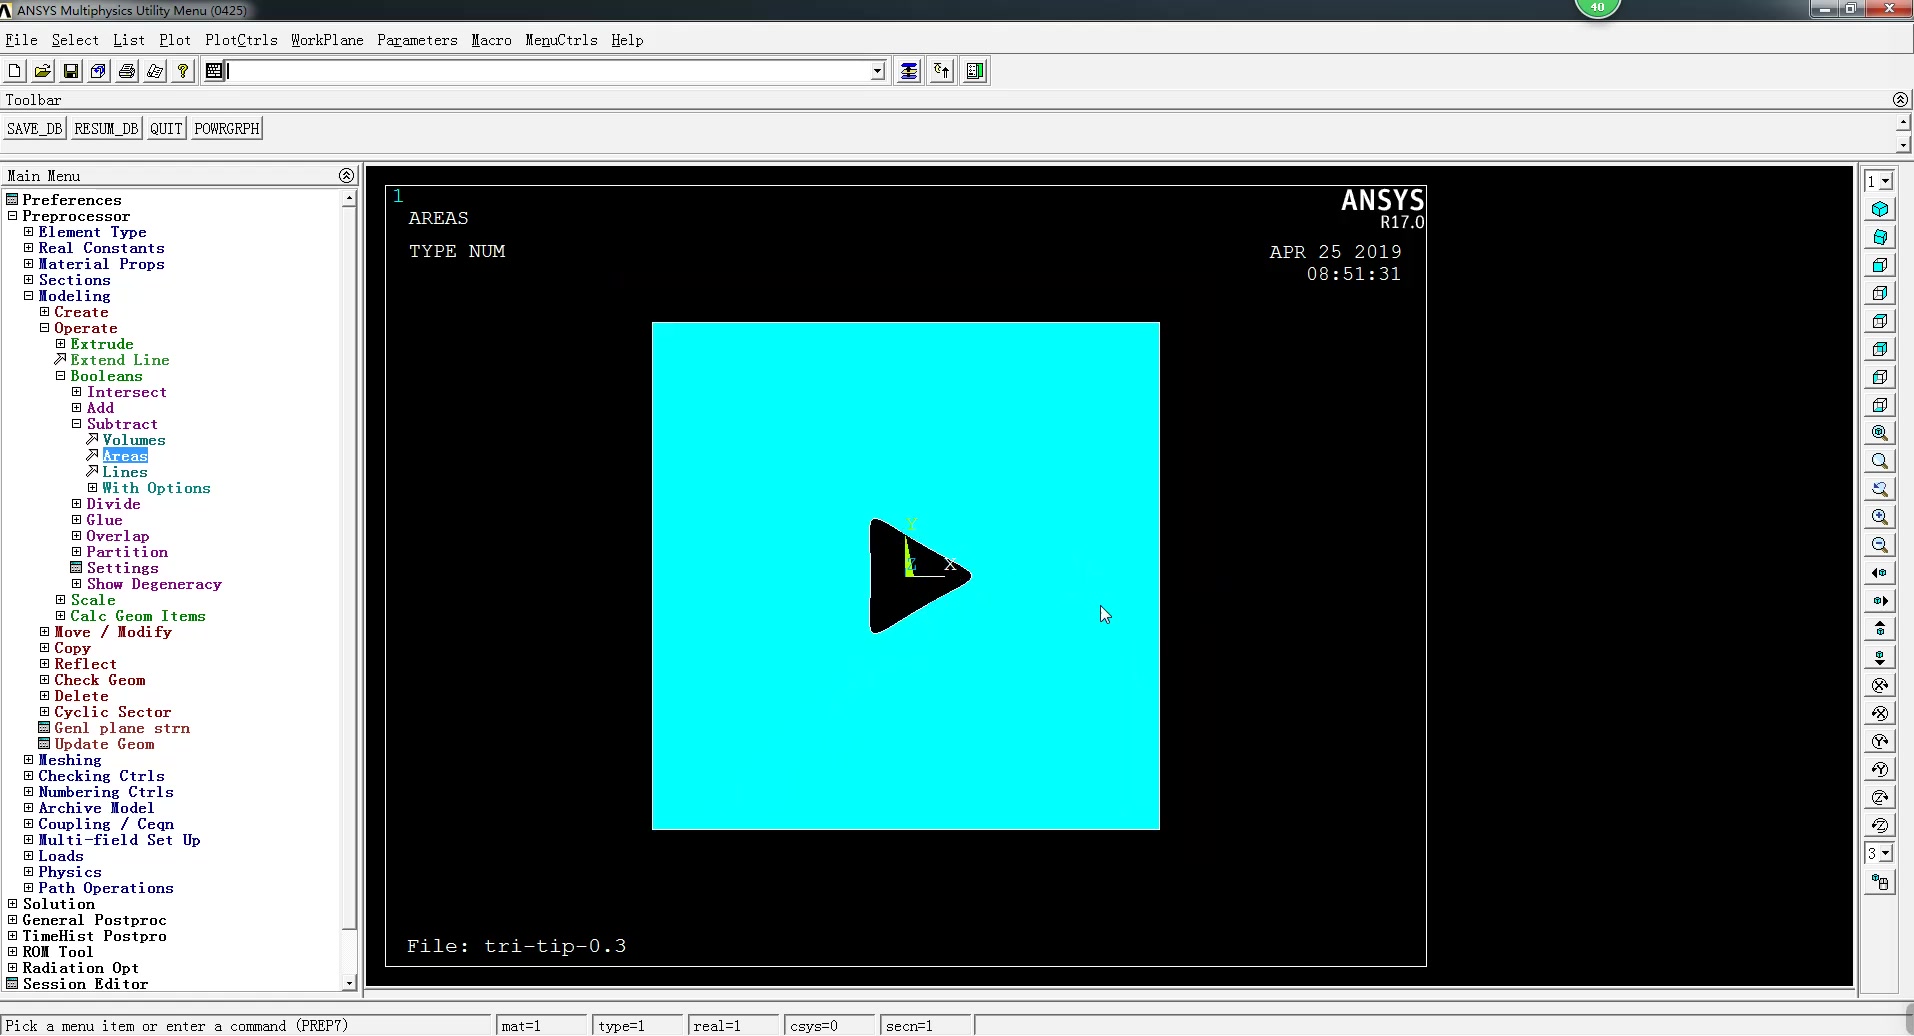
Task: Rotate counterclockwise about X axis icon
Action: point(1880,714)
